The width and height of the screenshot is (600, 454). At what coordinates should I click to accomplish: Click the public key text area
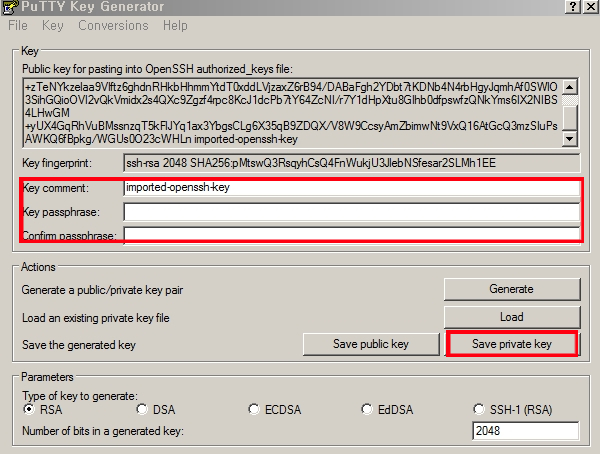[x=292, y=113]
